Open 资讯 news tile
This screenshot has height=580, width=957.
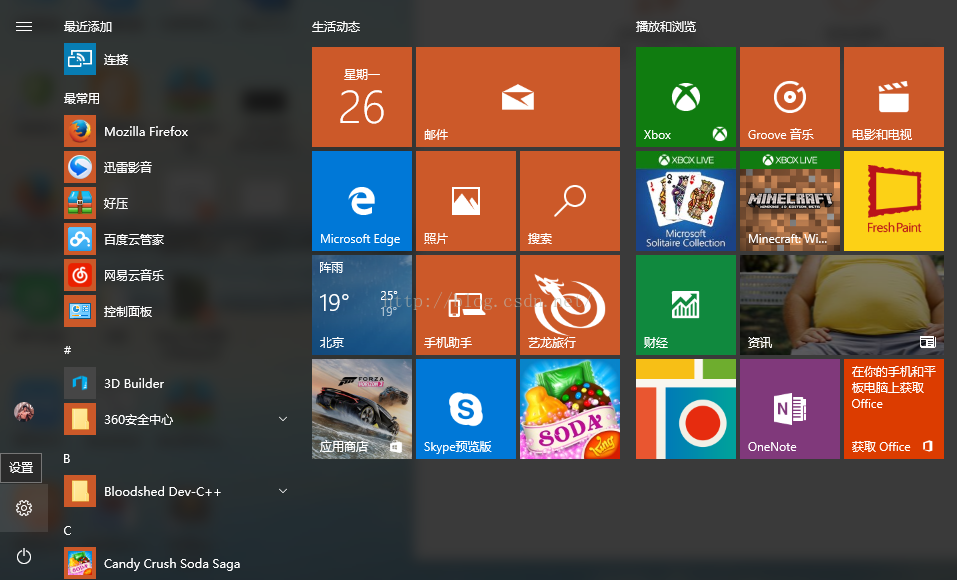(x=842, y=305)
